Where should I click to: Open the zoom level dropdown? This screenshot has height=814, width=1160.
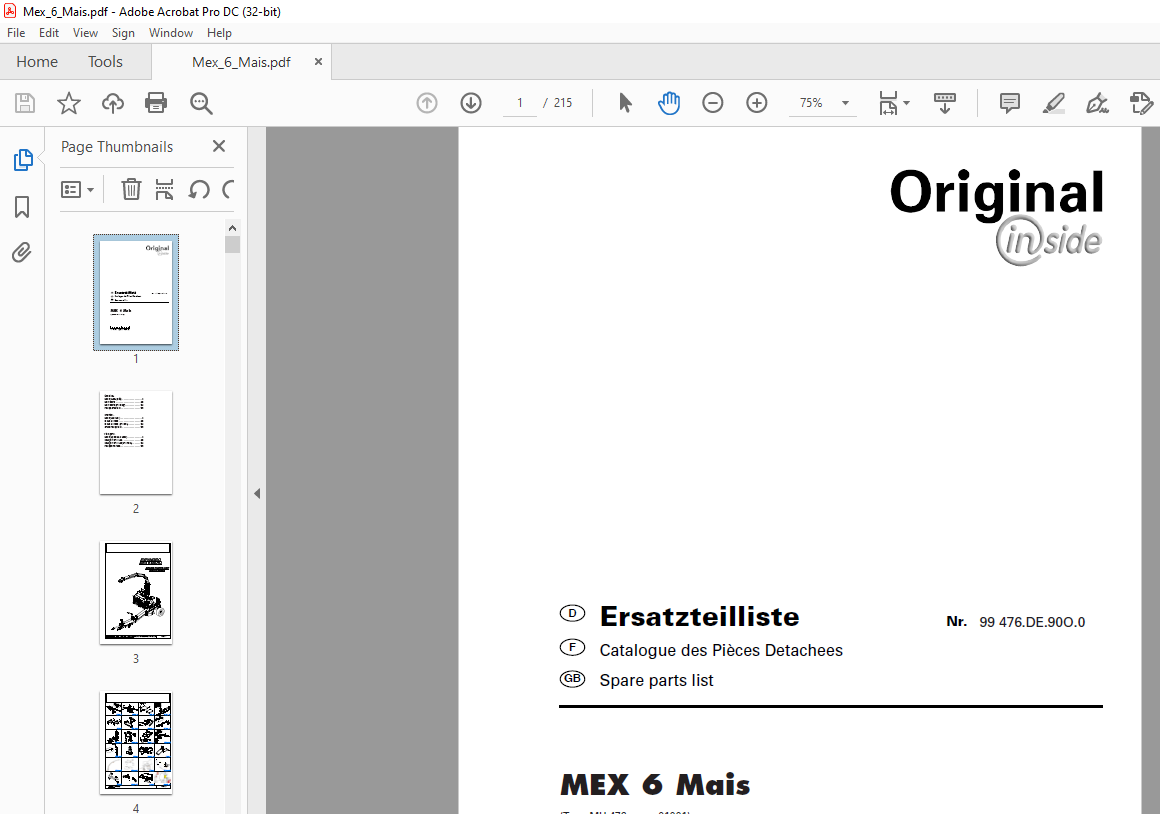(x=846, y=103)
